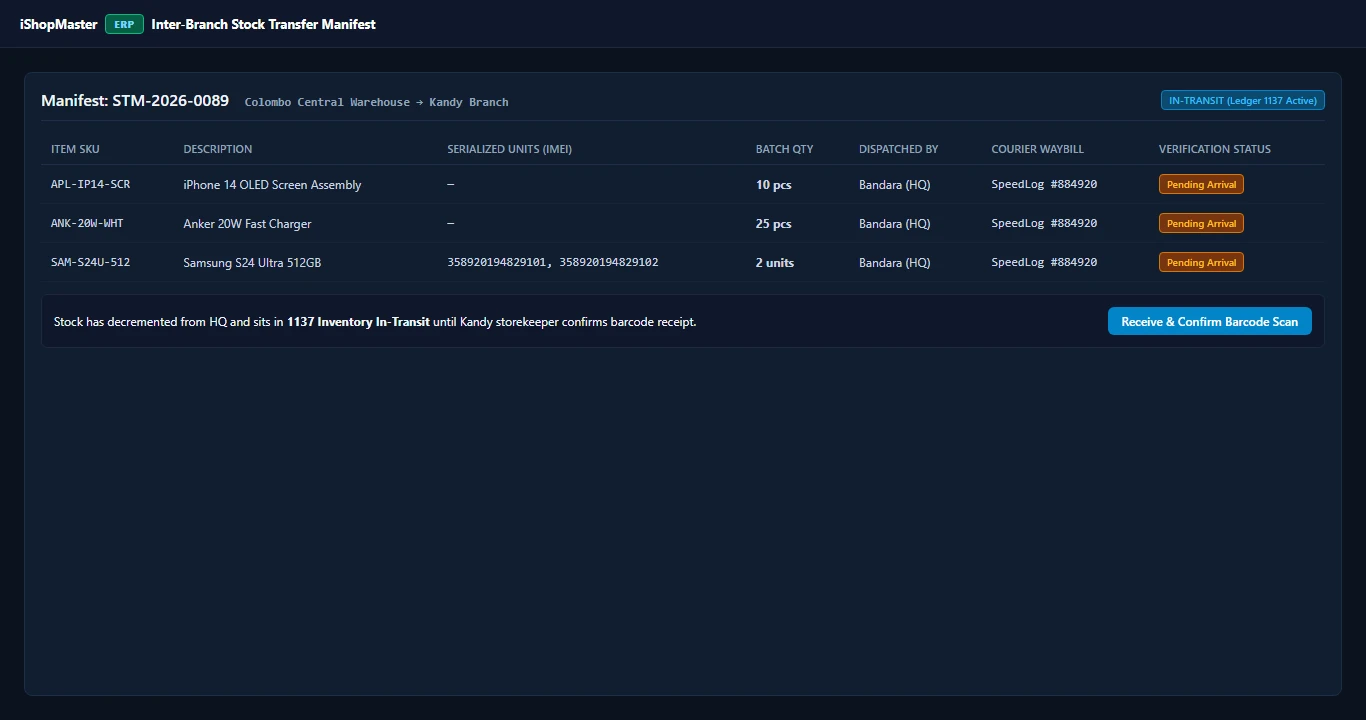Click SpeedLog #884920 in the Samsung S24 row
This screenshot has width=1366, height=720.
point(1045,262)
